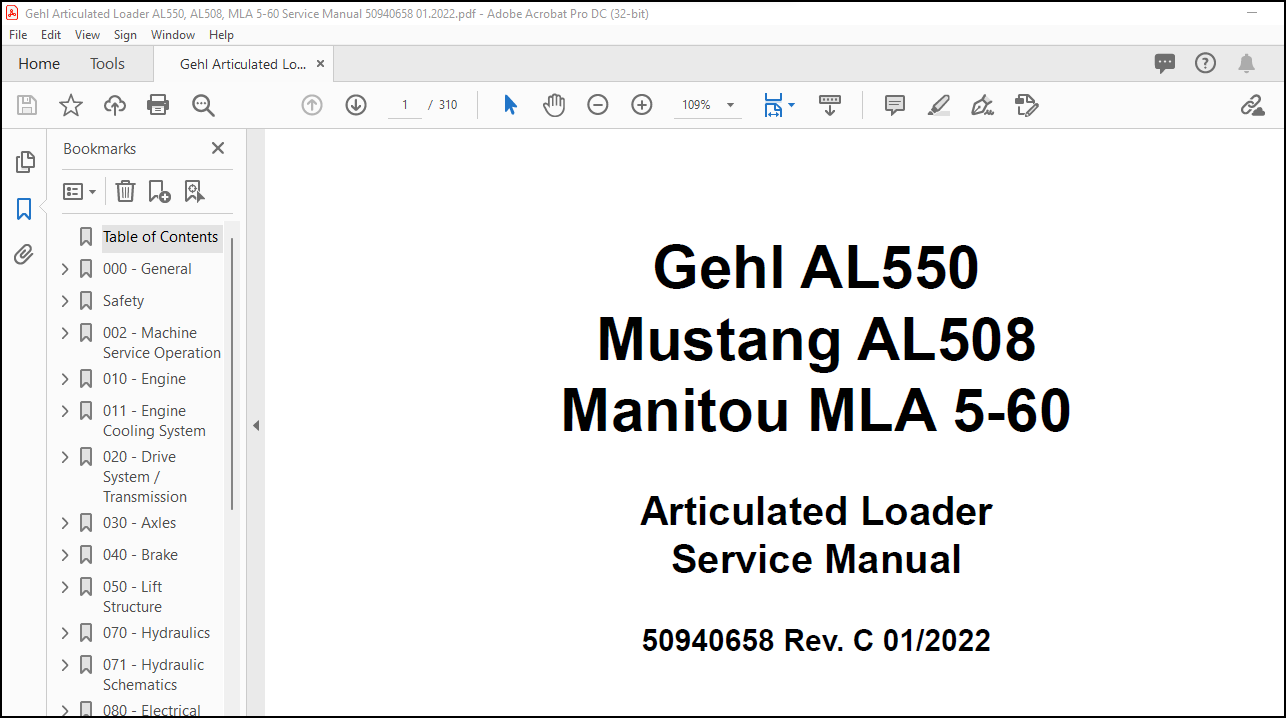Viewport: 1286px width, 718px height.
Task: Activate the Selection arrow tool
Action: [510, 105]
